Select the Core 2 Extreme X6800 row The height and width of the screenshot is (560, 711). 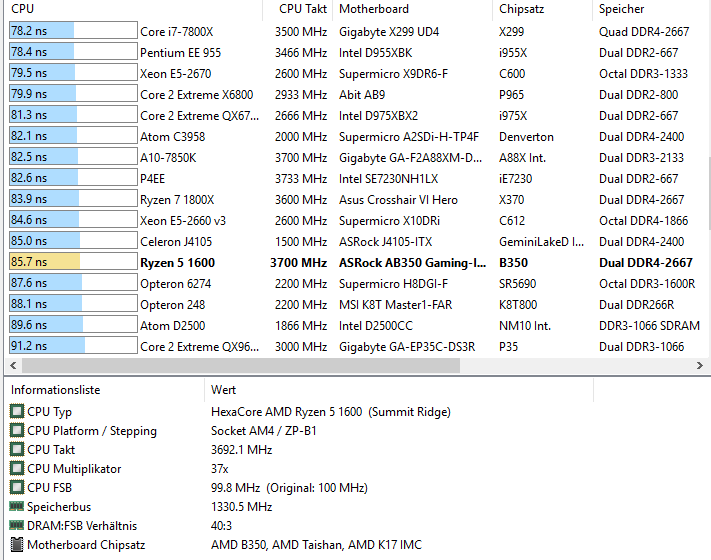pyautogui.click(x=358, y=94)
